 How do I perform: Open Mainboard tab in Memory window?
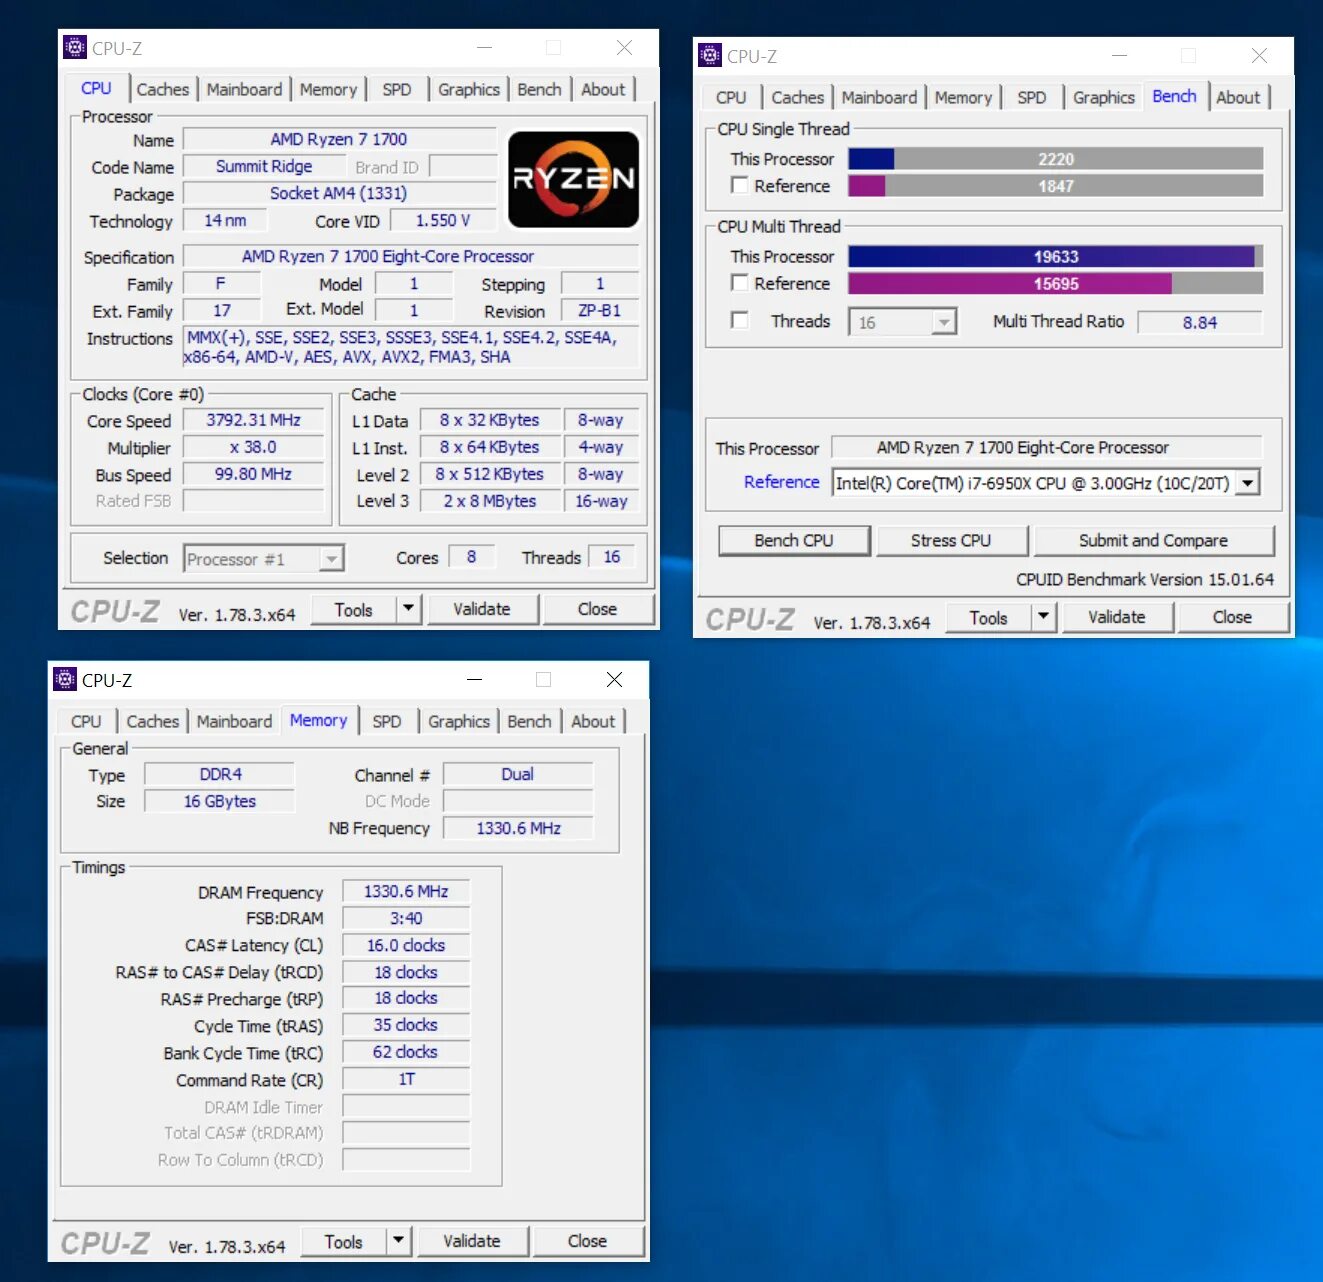click(234, 721)
